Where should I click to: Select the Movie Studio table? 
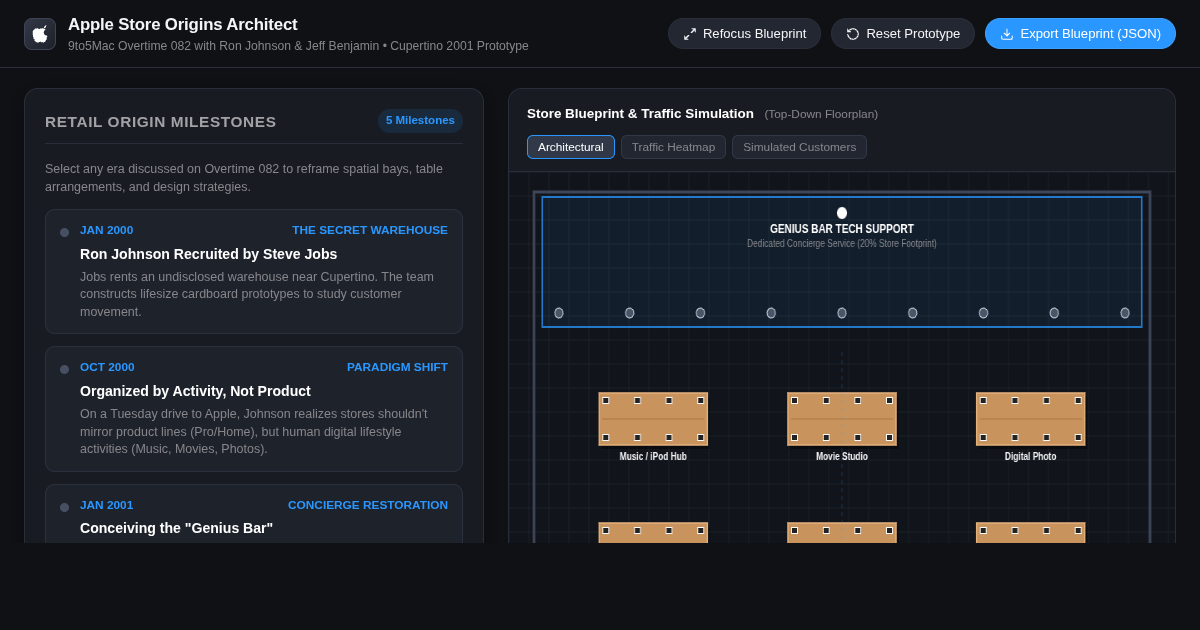[x=842, y=419]
